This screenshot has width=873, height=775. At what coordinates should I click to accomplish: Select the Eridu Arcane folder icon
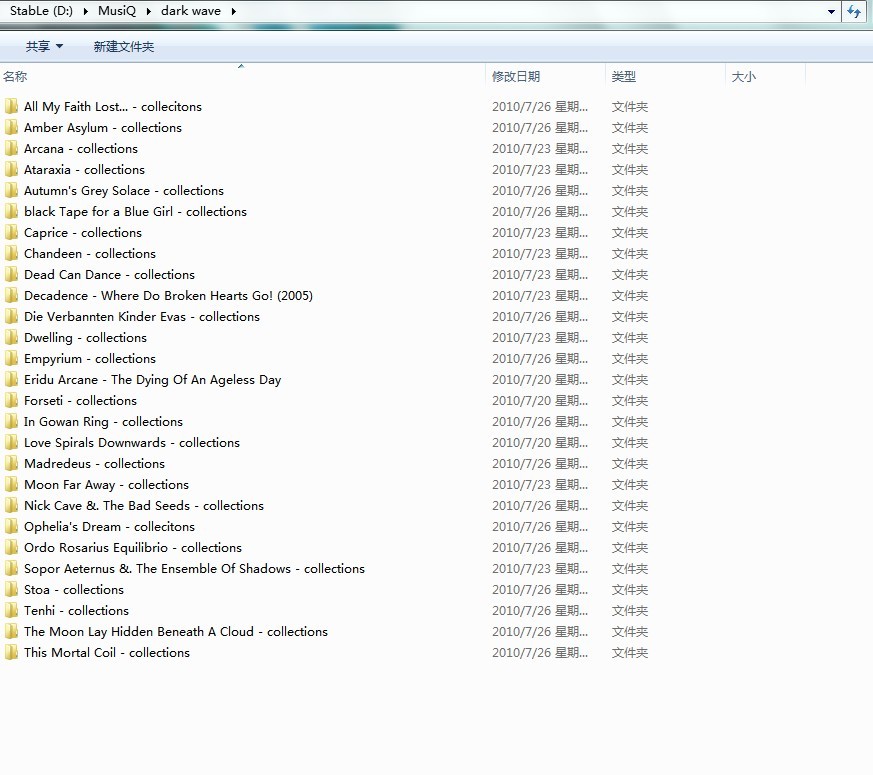click(11, 380)
